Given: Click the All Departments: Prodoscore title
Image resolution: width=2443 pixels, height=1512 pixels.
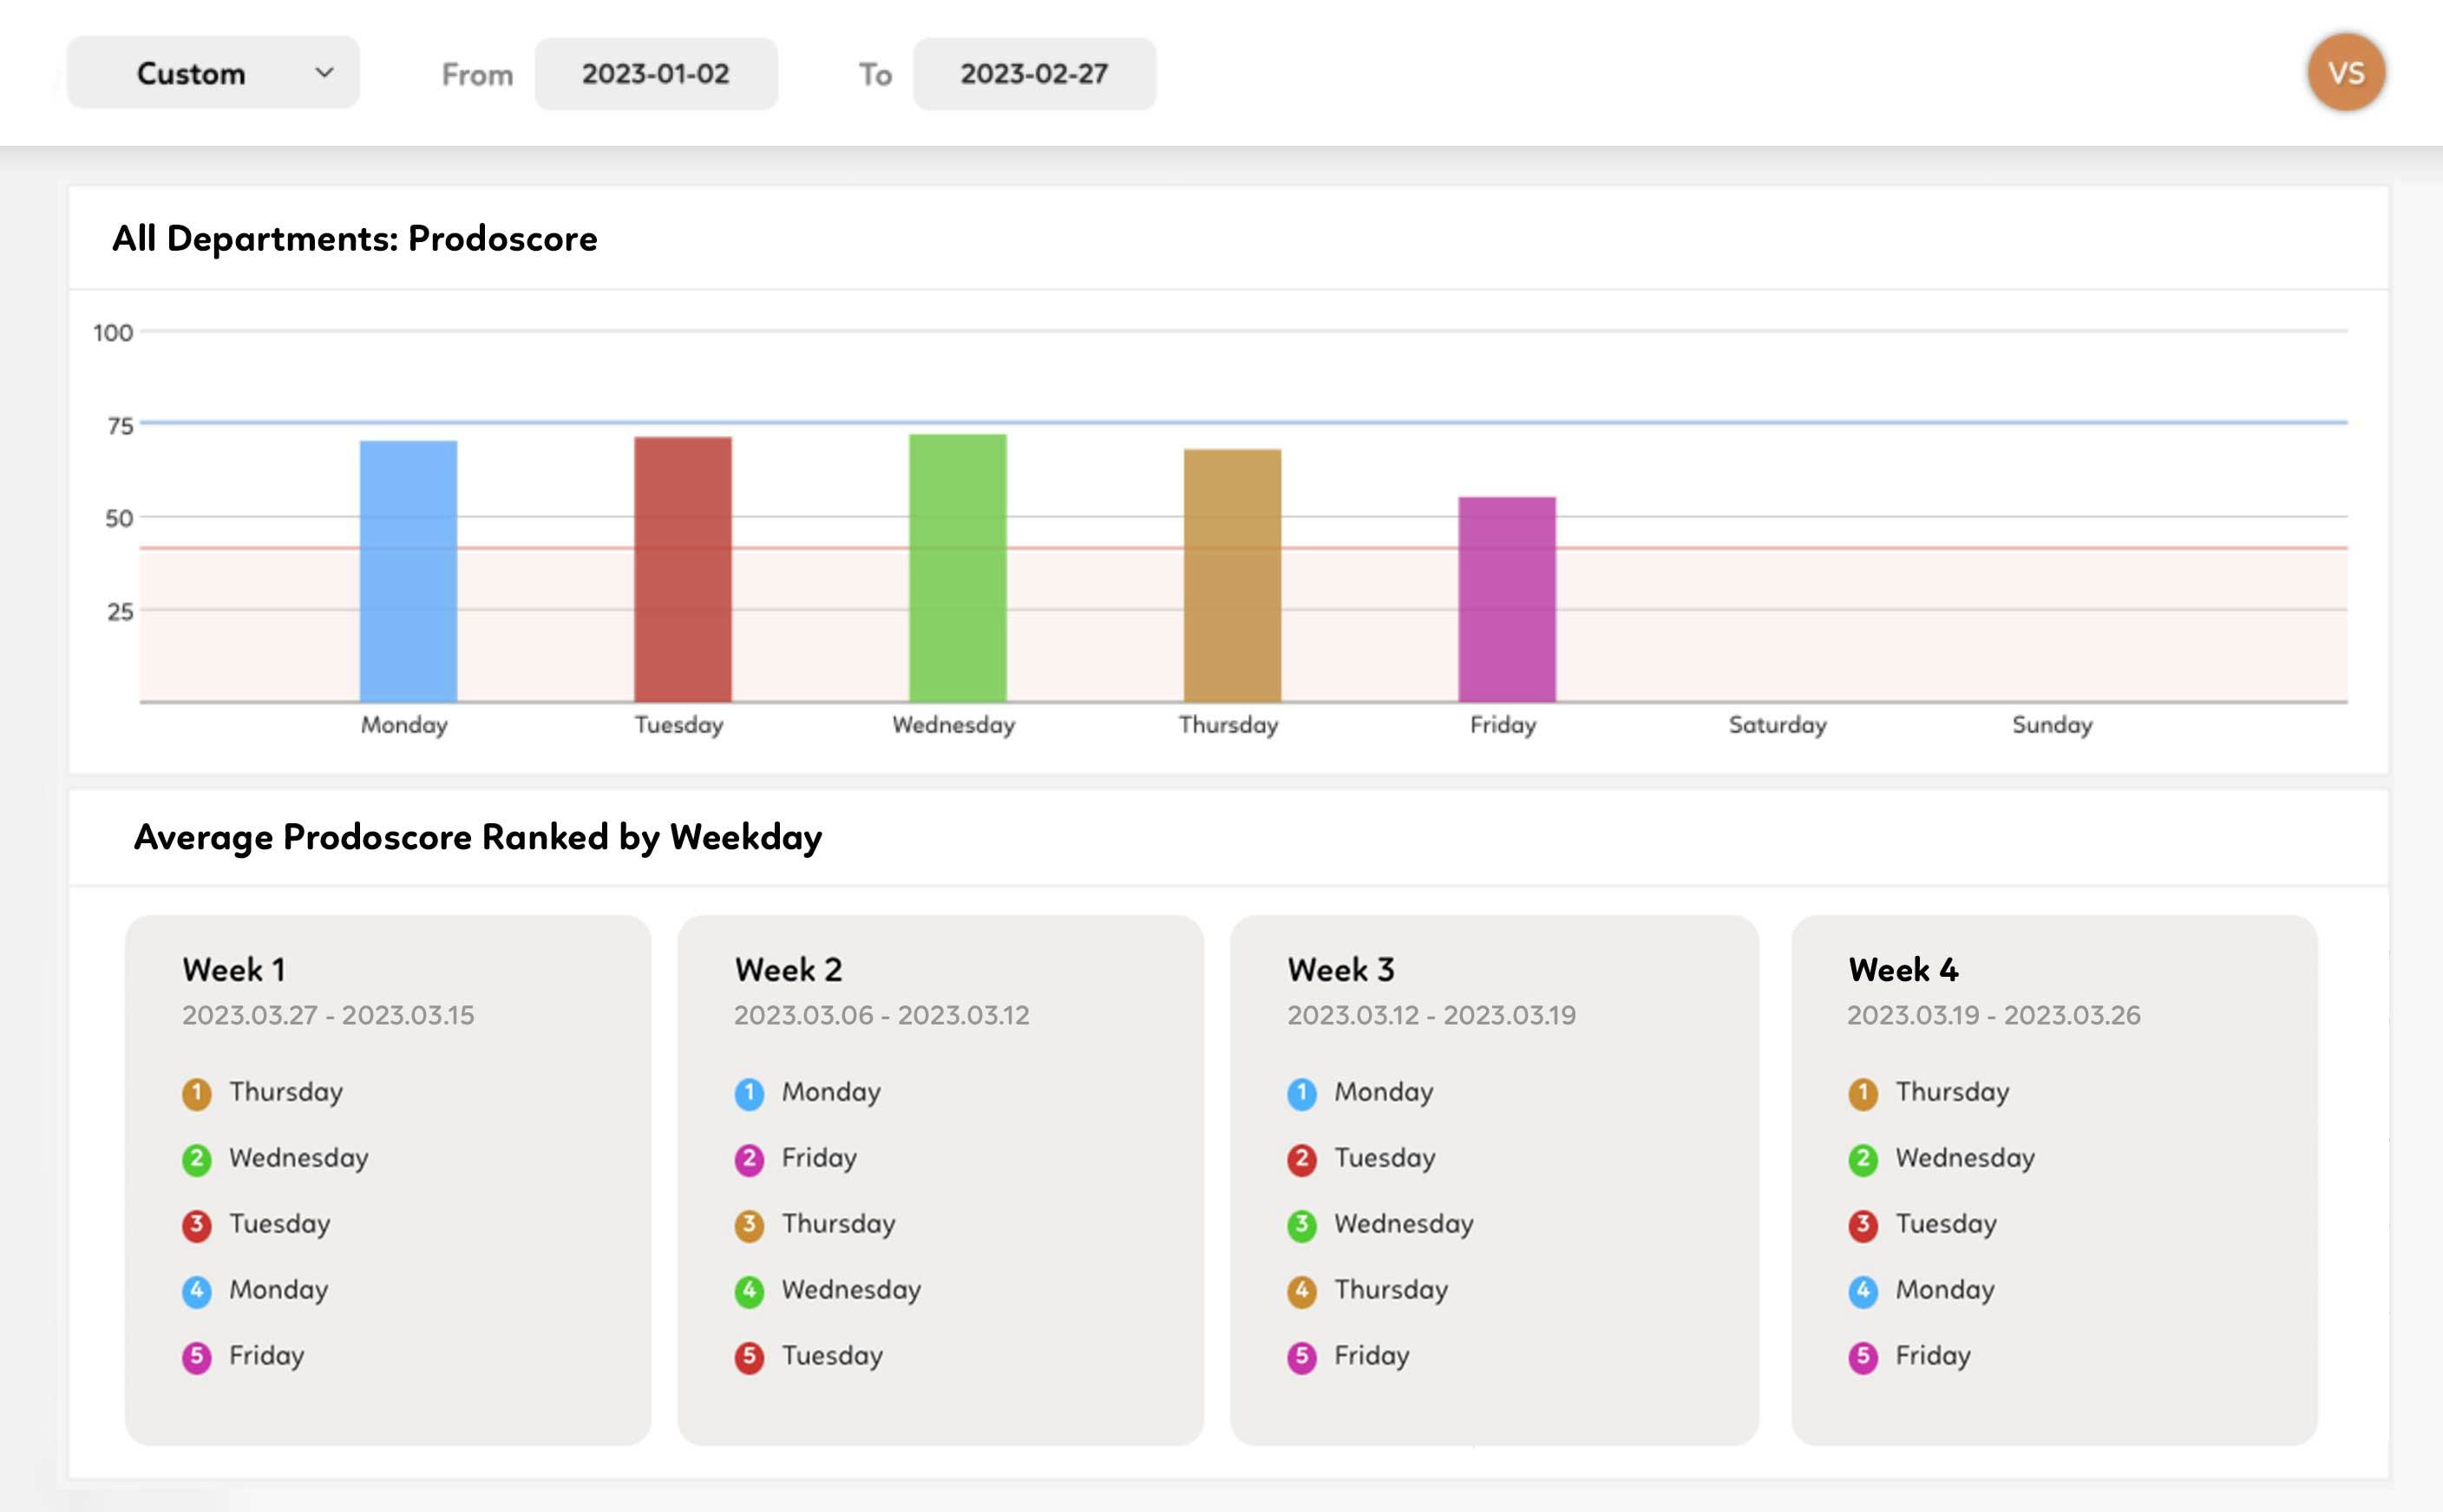Looking at the screenshot, I should (355, 238).
